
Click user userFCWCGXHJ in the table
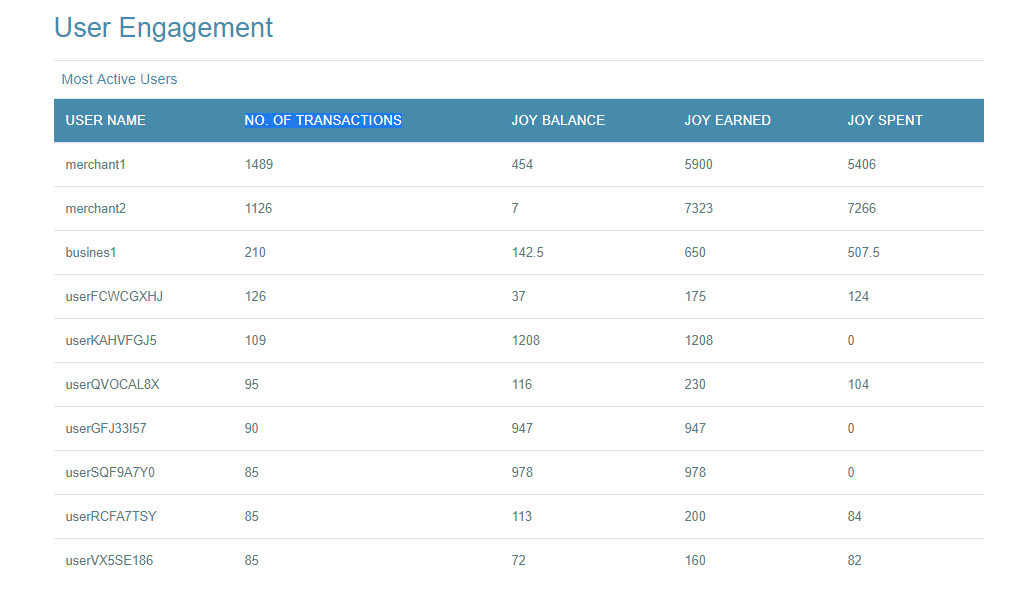coord(114,296)
